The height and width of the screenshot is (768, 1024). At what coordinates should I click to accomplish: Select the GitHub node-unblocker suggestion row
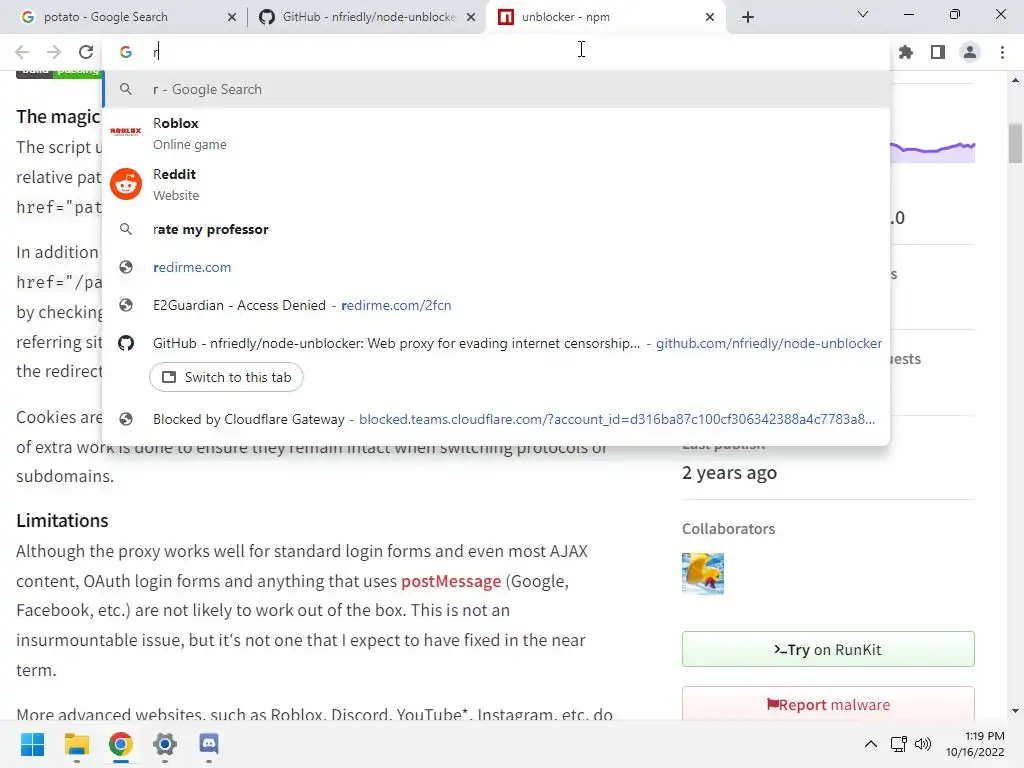[496, 343]
